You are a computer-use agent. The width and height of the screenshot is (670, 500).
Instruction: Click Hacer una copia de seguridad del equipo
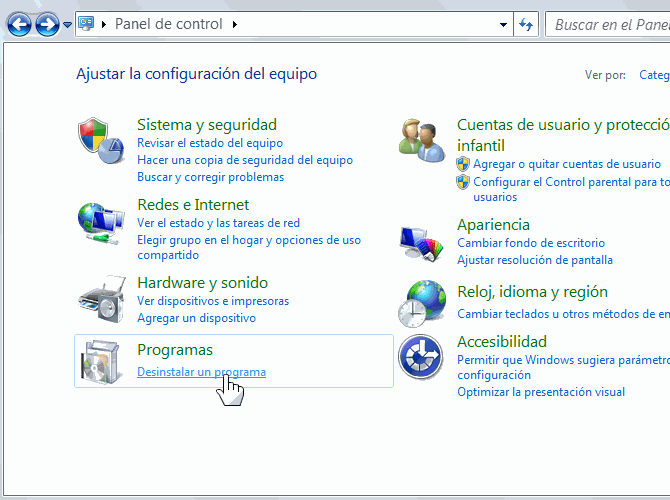[245, 160]
